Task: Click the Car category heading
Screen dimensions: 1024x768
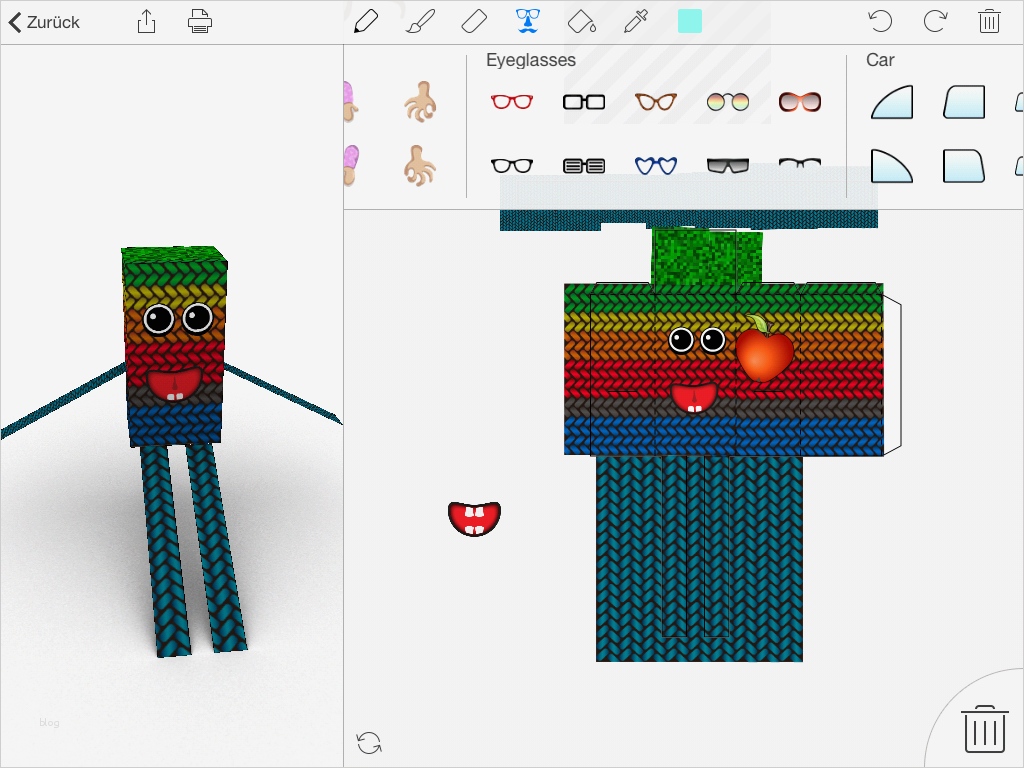Action: coord(880,60)
